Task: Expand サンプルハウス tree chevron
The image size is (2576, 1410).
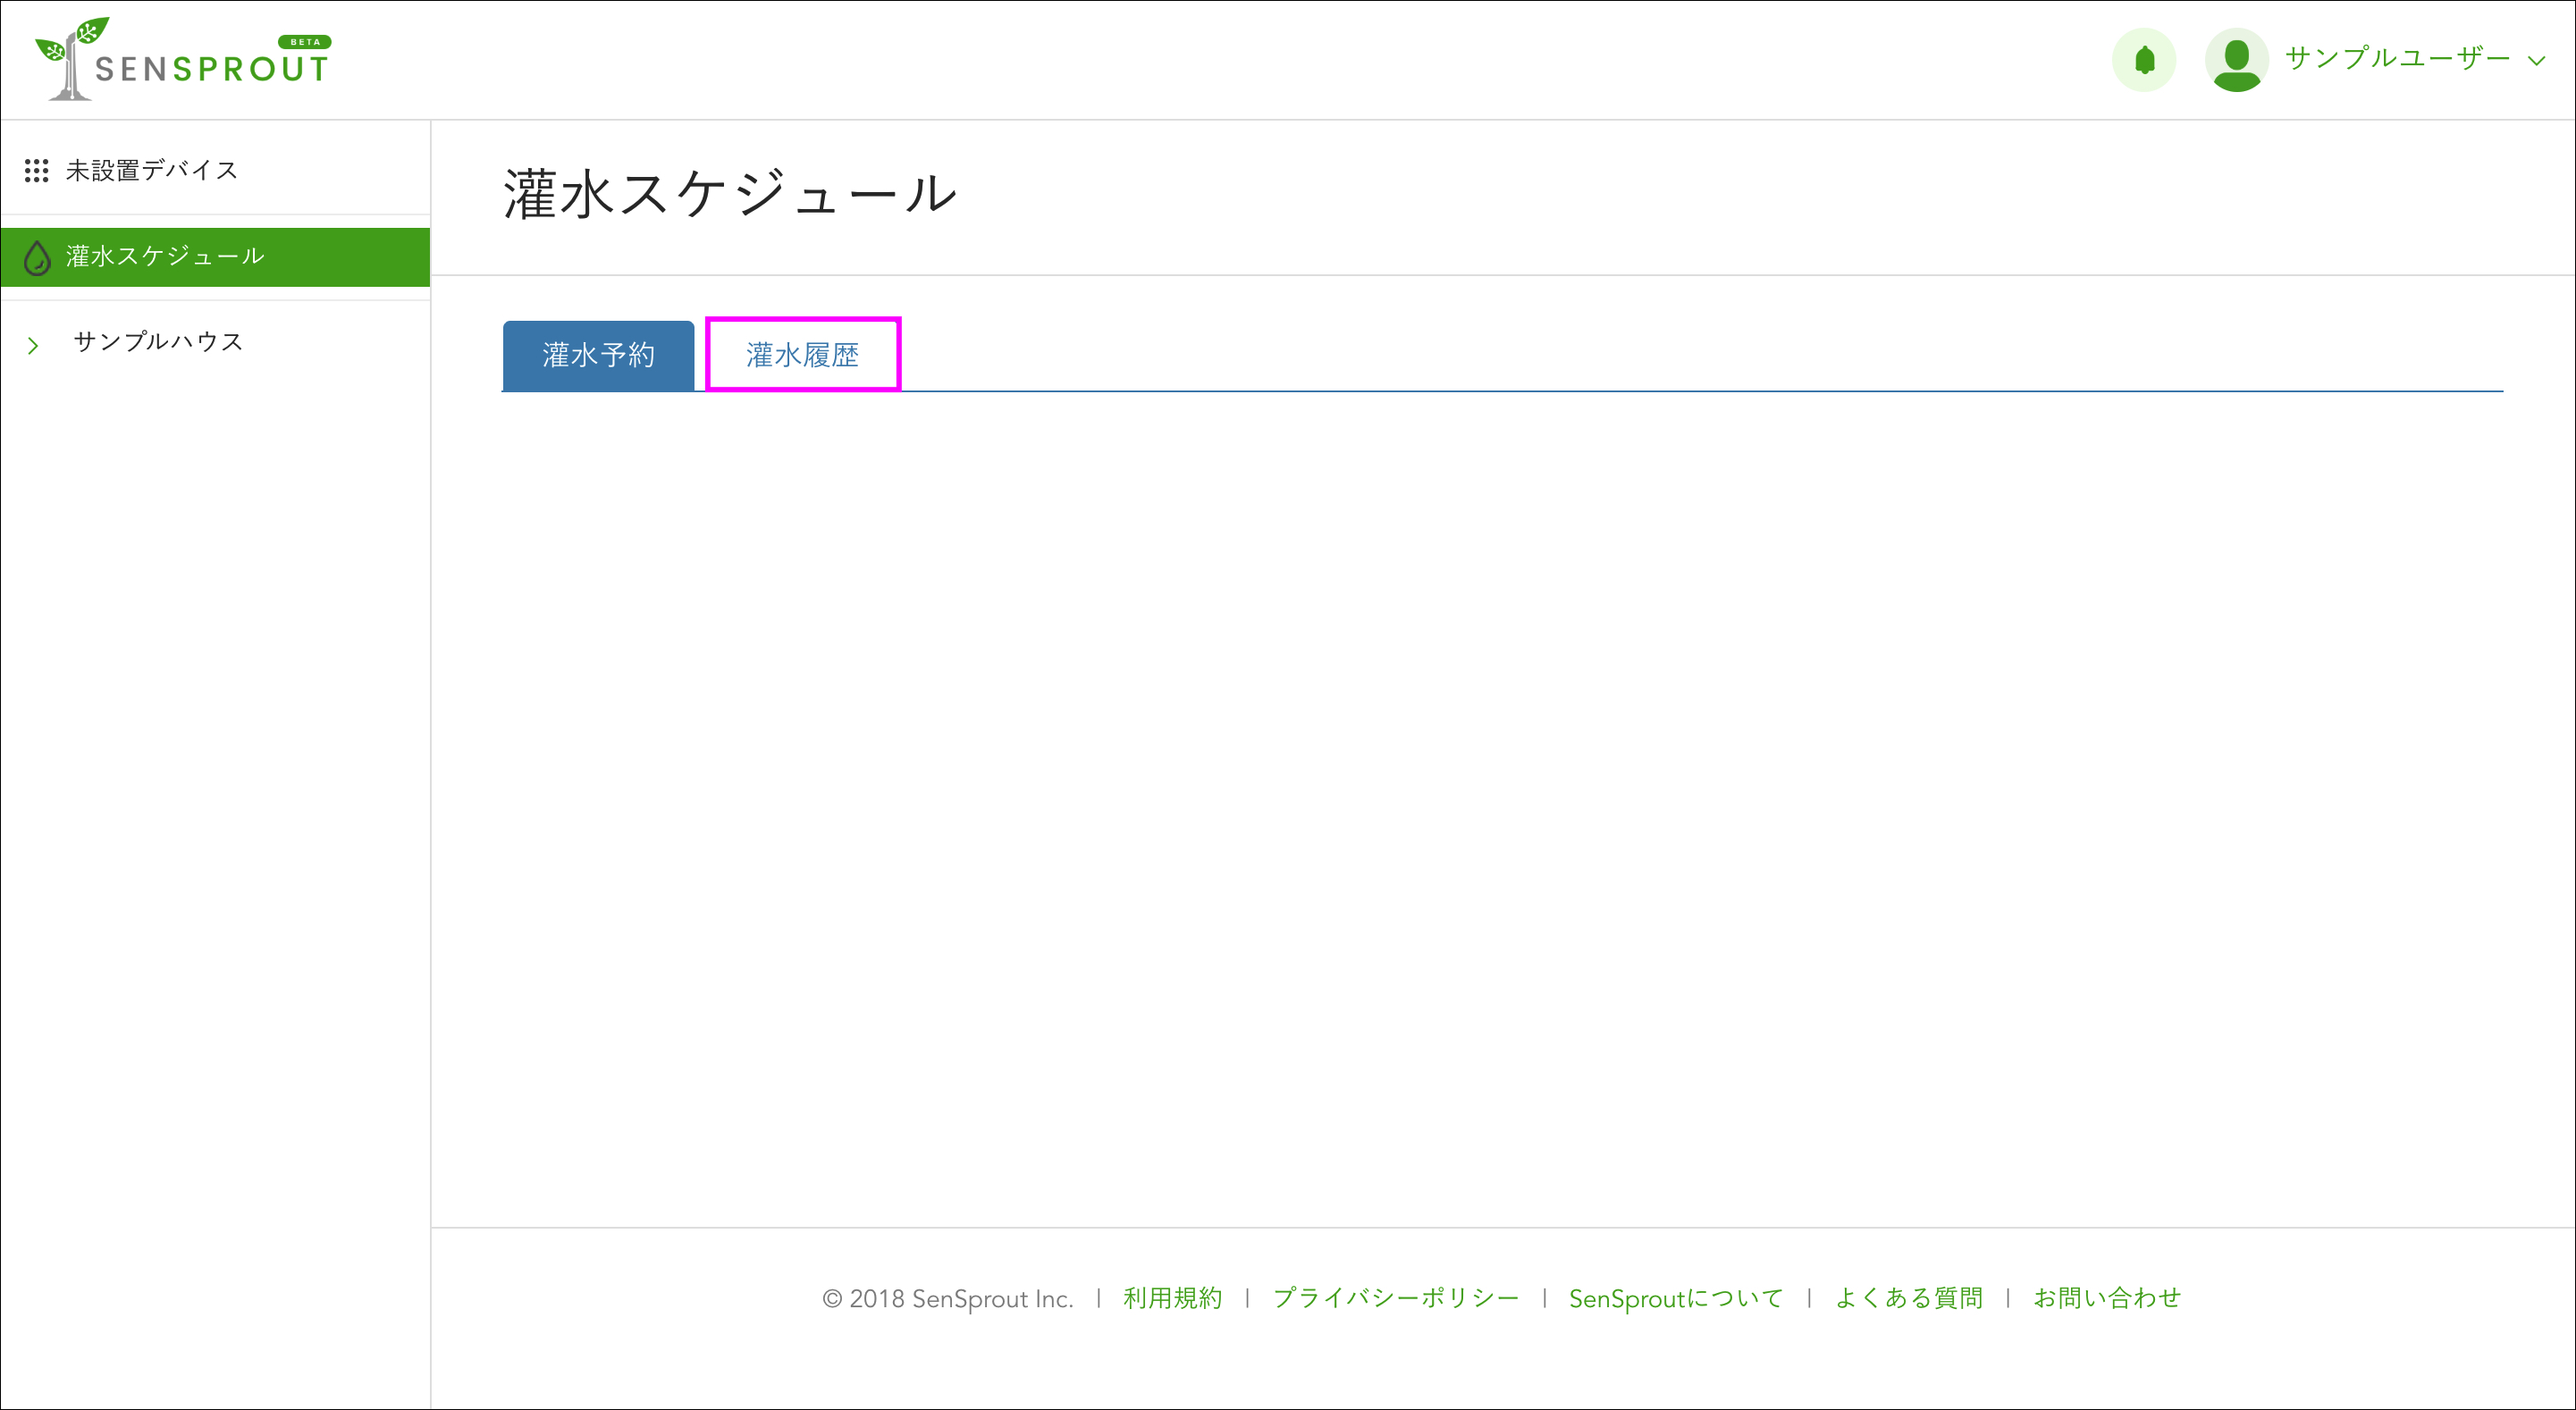Action: pyautogui.click(x=33, y=345)
